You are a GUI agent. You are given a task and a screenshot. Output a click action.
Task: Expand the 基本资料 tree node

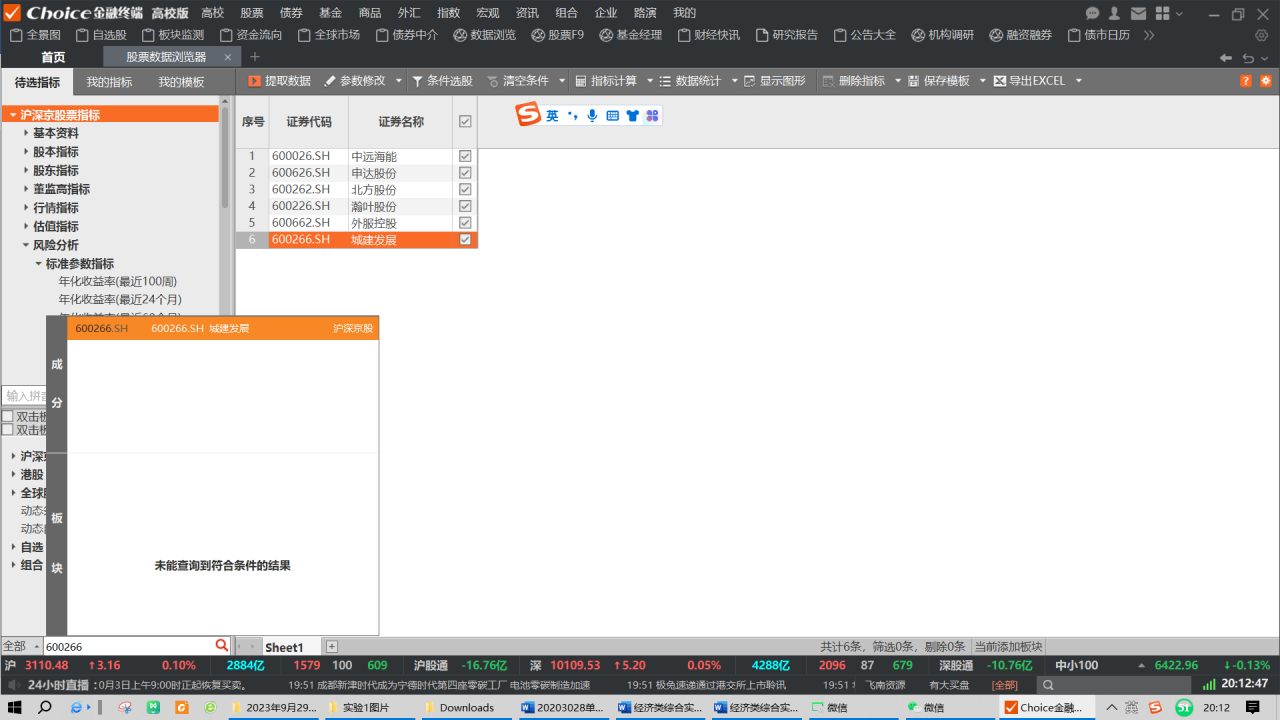tap(26, 133)
